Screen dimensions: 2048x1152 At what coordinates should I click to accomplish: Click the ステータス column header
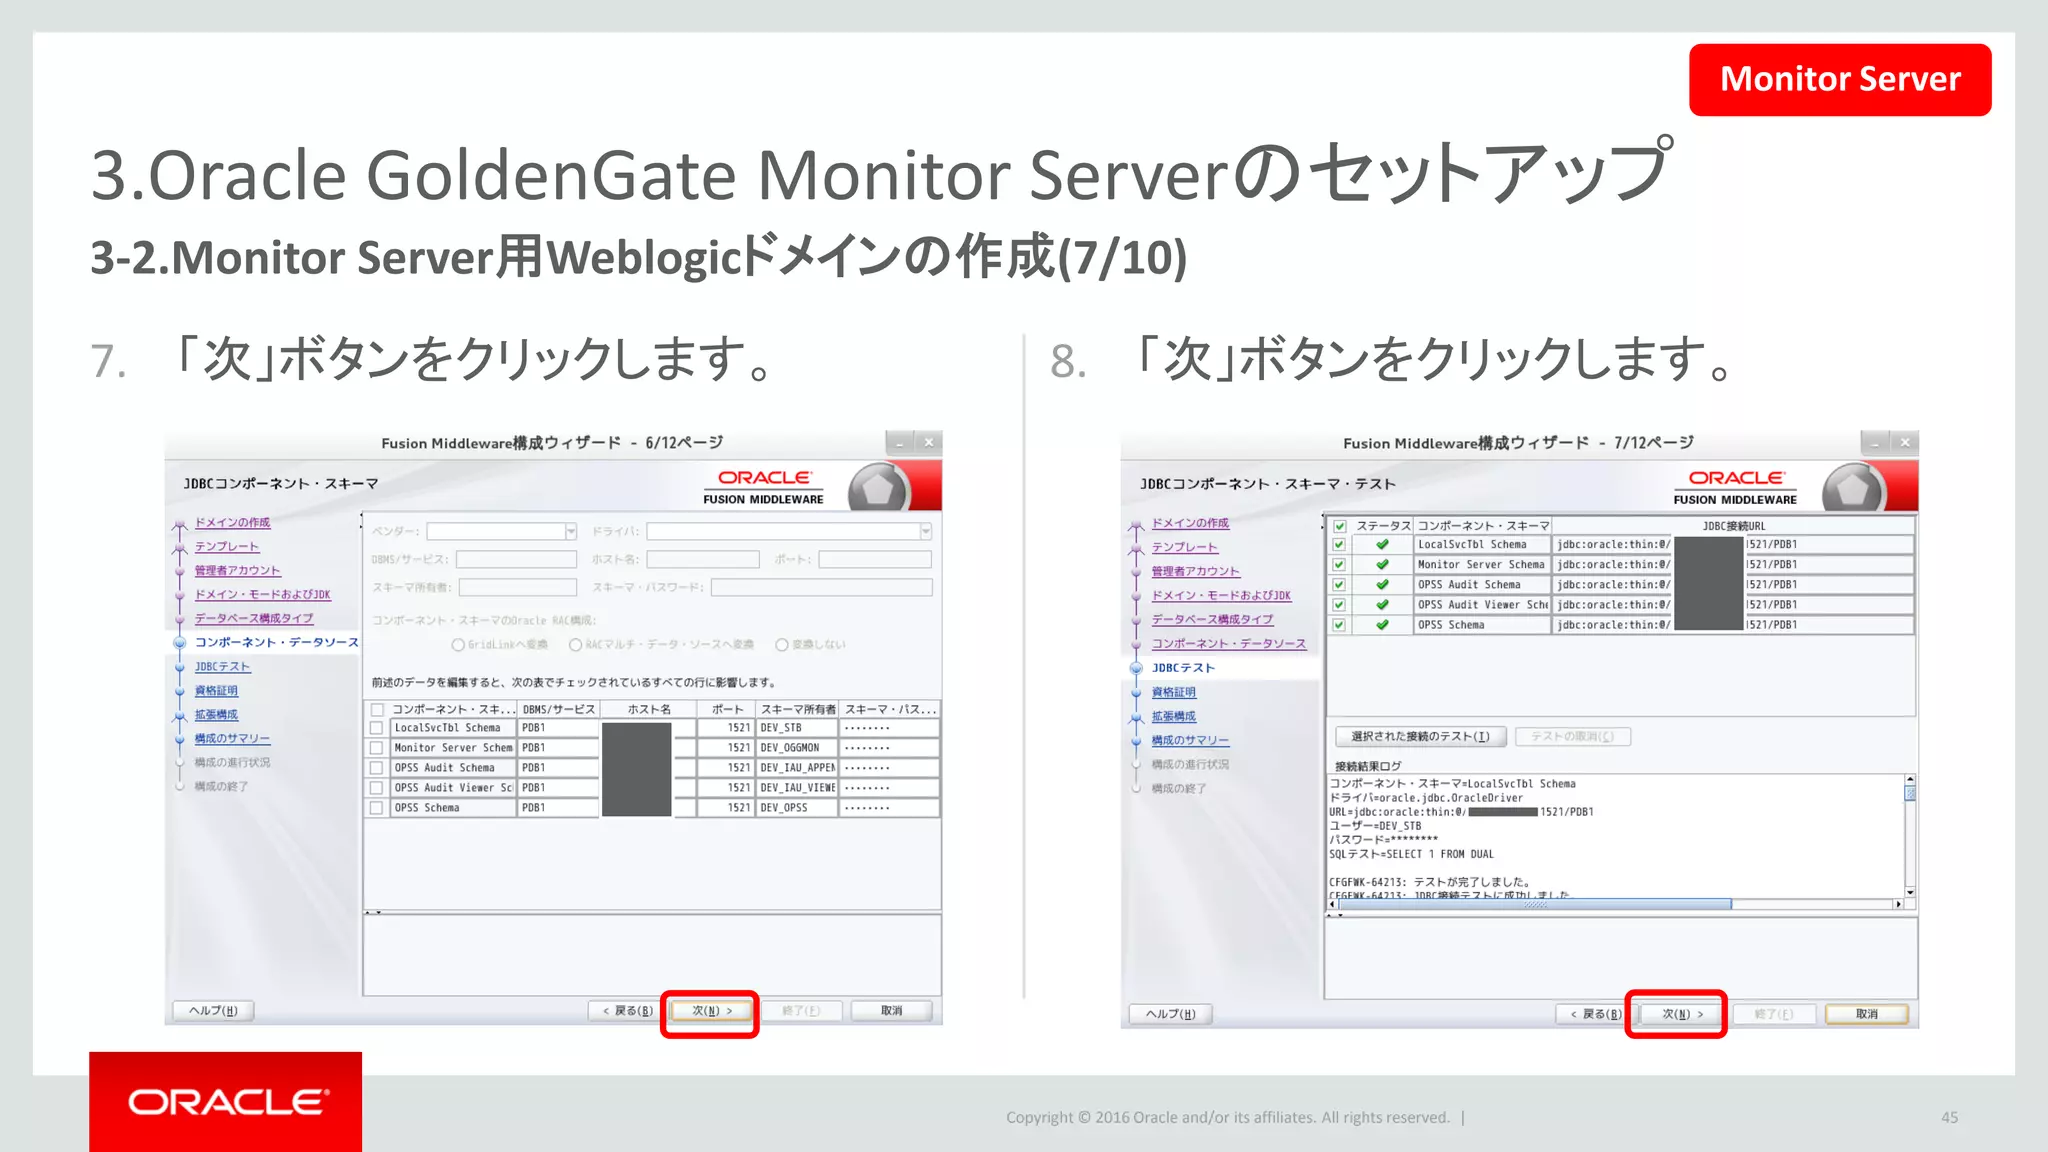[x=1383, y=526]
